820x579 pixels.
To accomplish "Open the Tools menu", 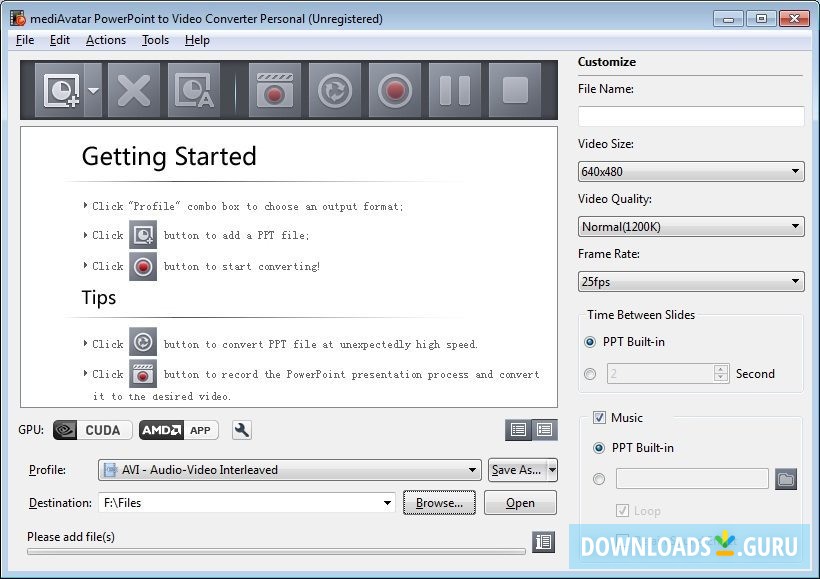I will (x=155, y=40).
